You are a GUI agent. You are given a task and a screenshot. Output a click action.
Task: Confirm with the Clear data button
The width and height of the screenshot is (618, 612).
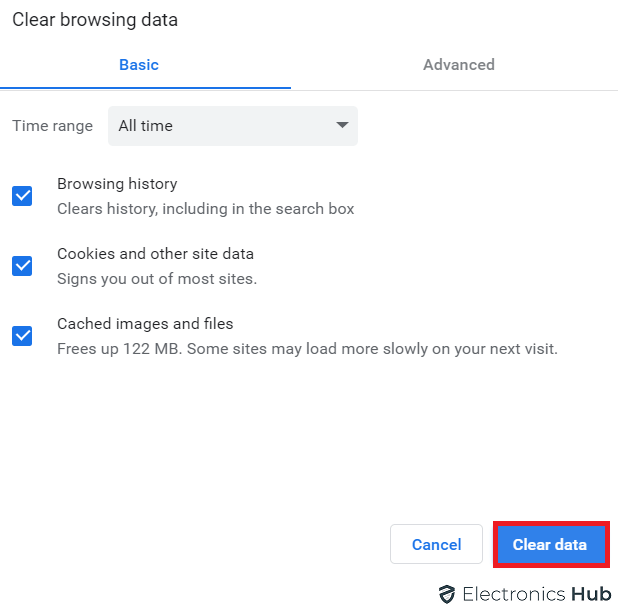(x=551, y=544)
